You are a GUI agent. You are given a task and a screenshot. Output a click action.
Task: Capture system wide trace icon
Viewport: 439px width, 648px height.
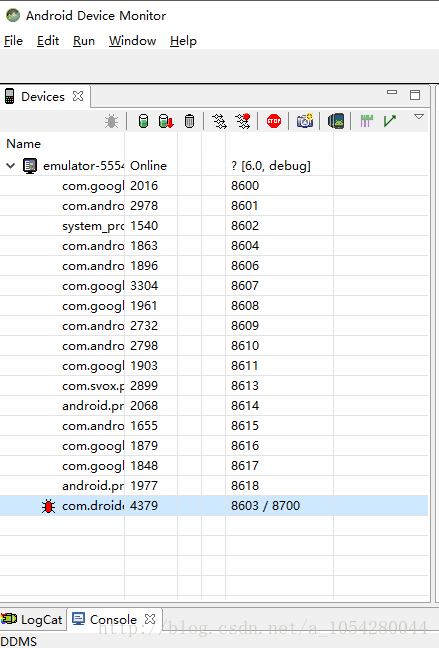tap(366, 121)
